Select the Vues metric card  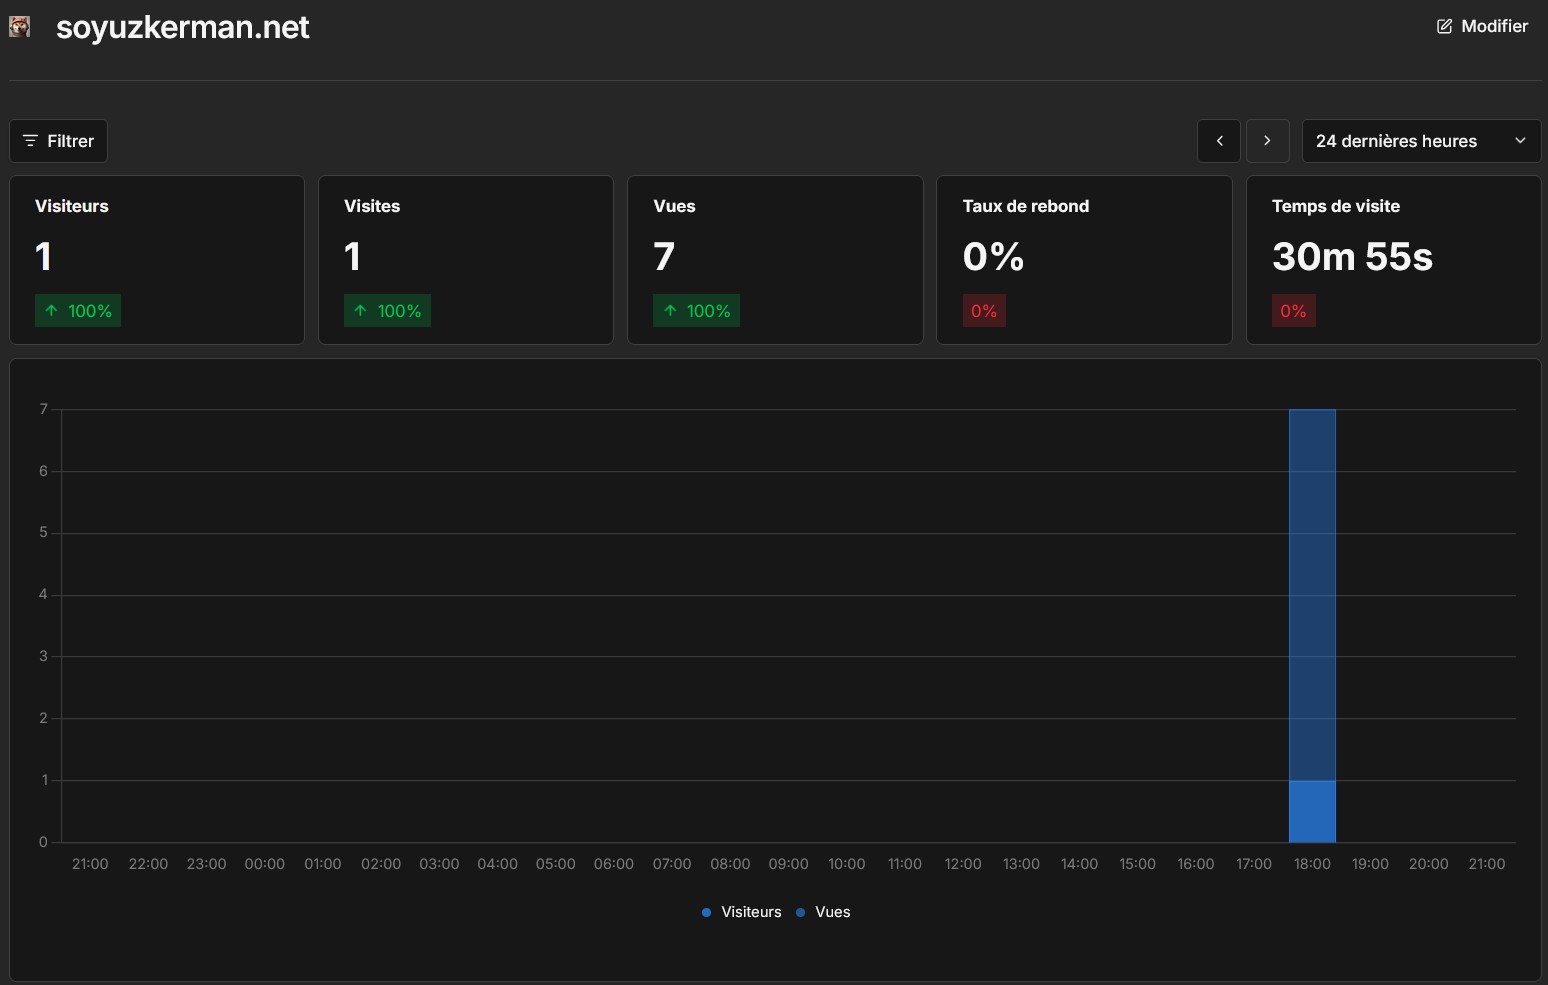click(x=775, y=260)
